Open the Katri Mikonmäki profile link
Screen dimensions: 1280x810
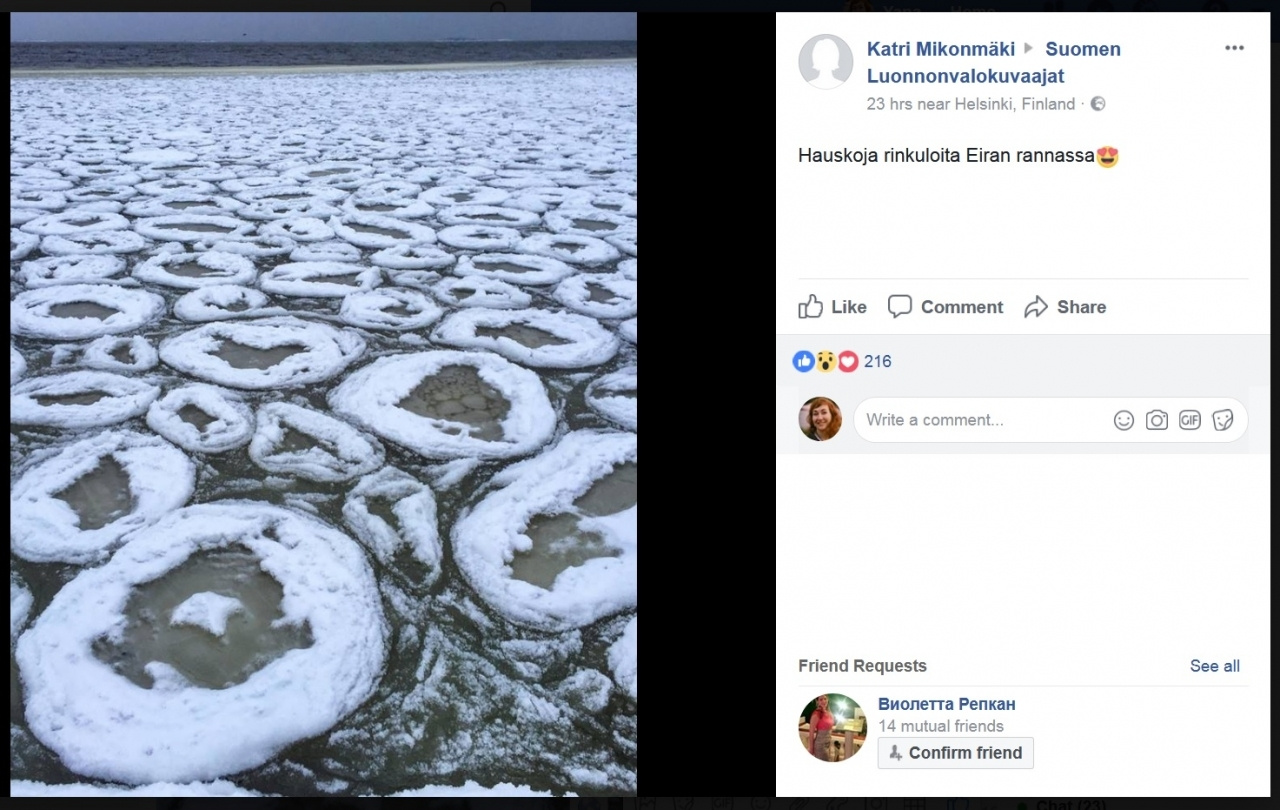click(940, 49)
